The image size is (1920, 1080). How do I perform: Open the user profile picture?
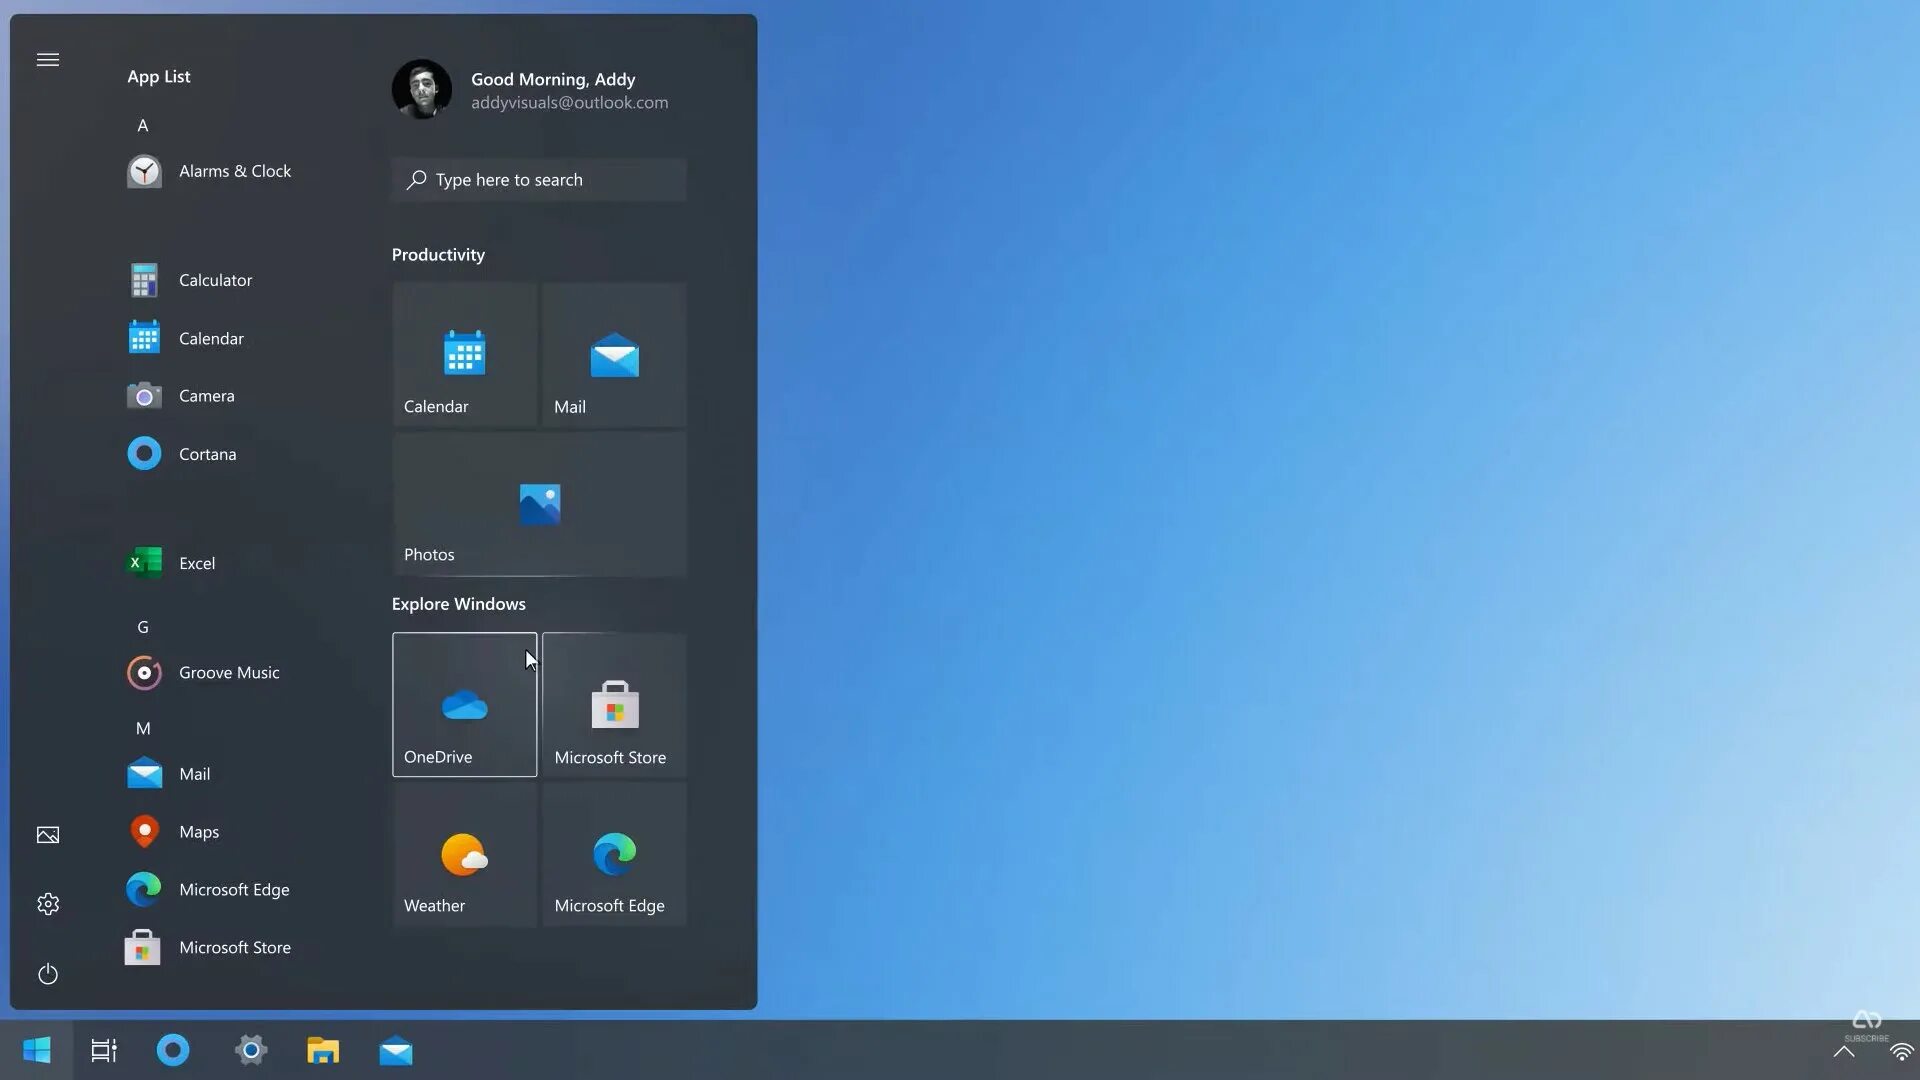click(x=421, y=89)
